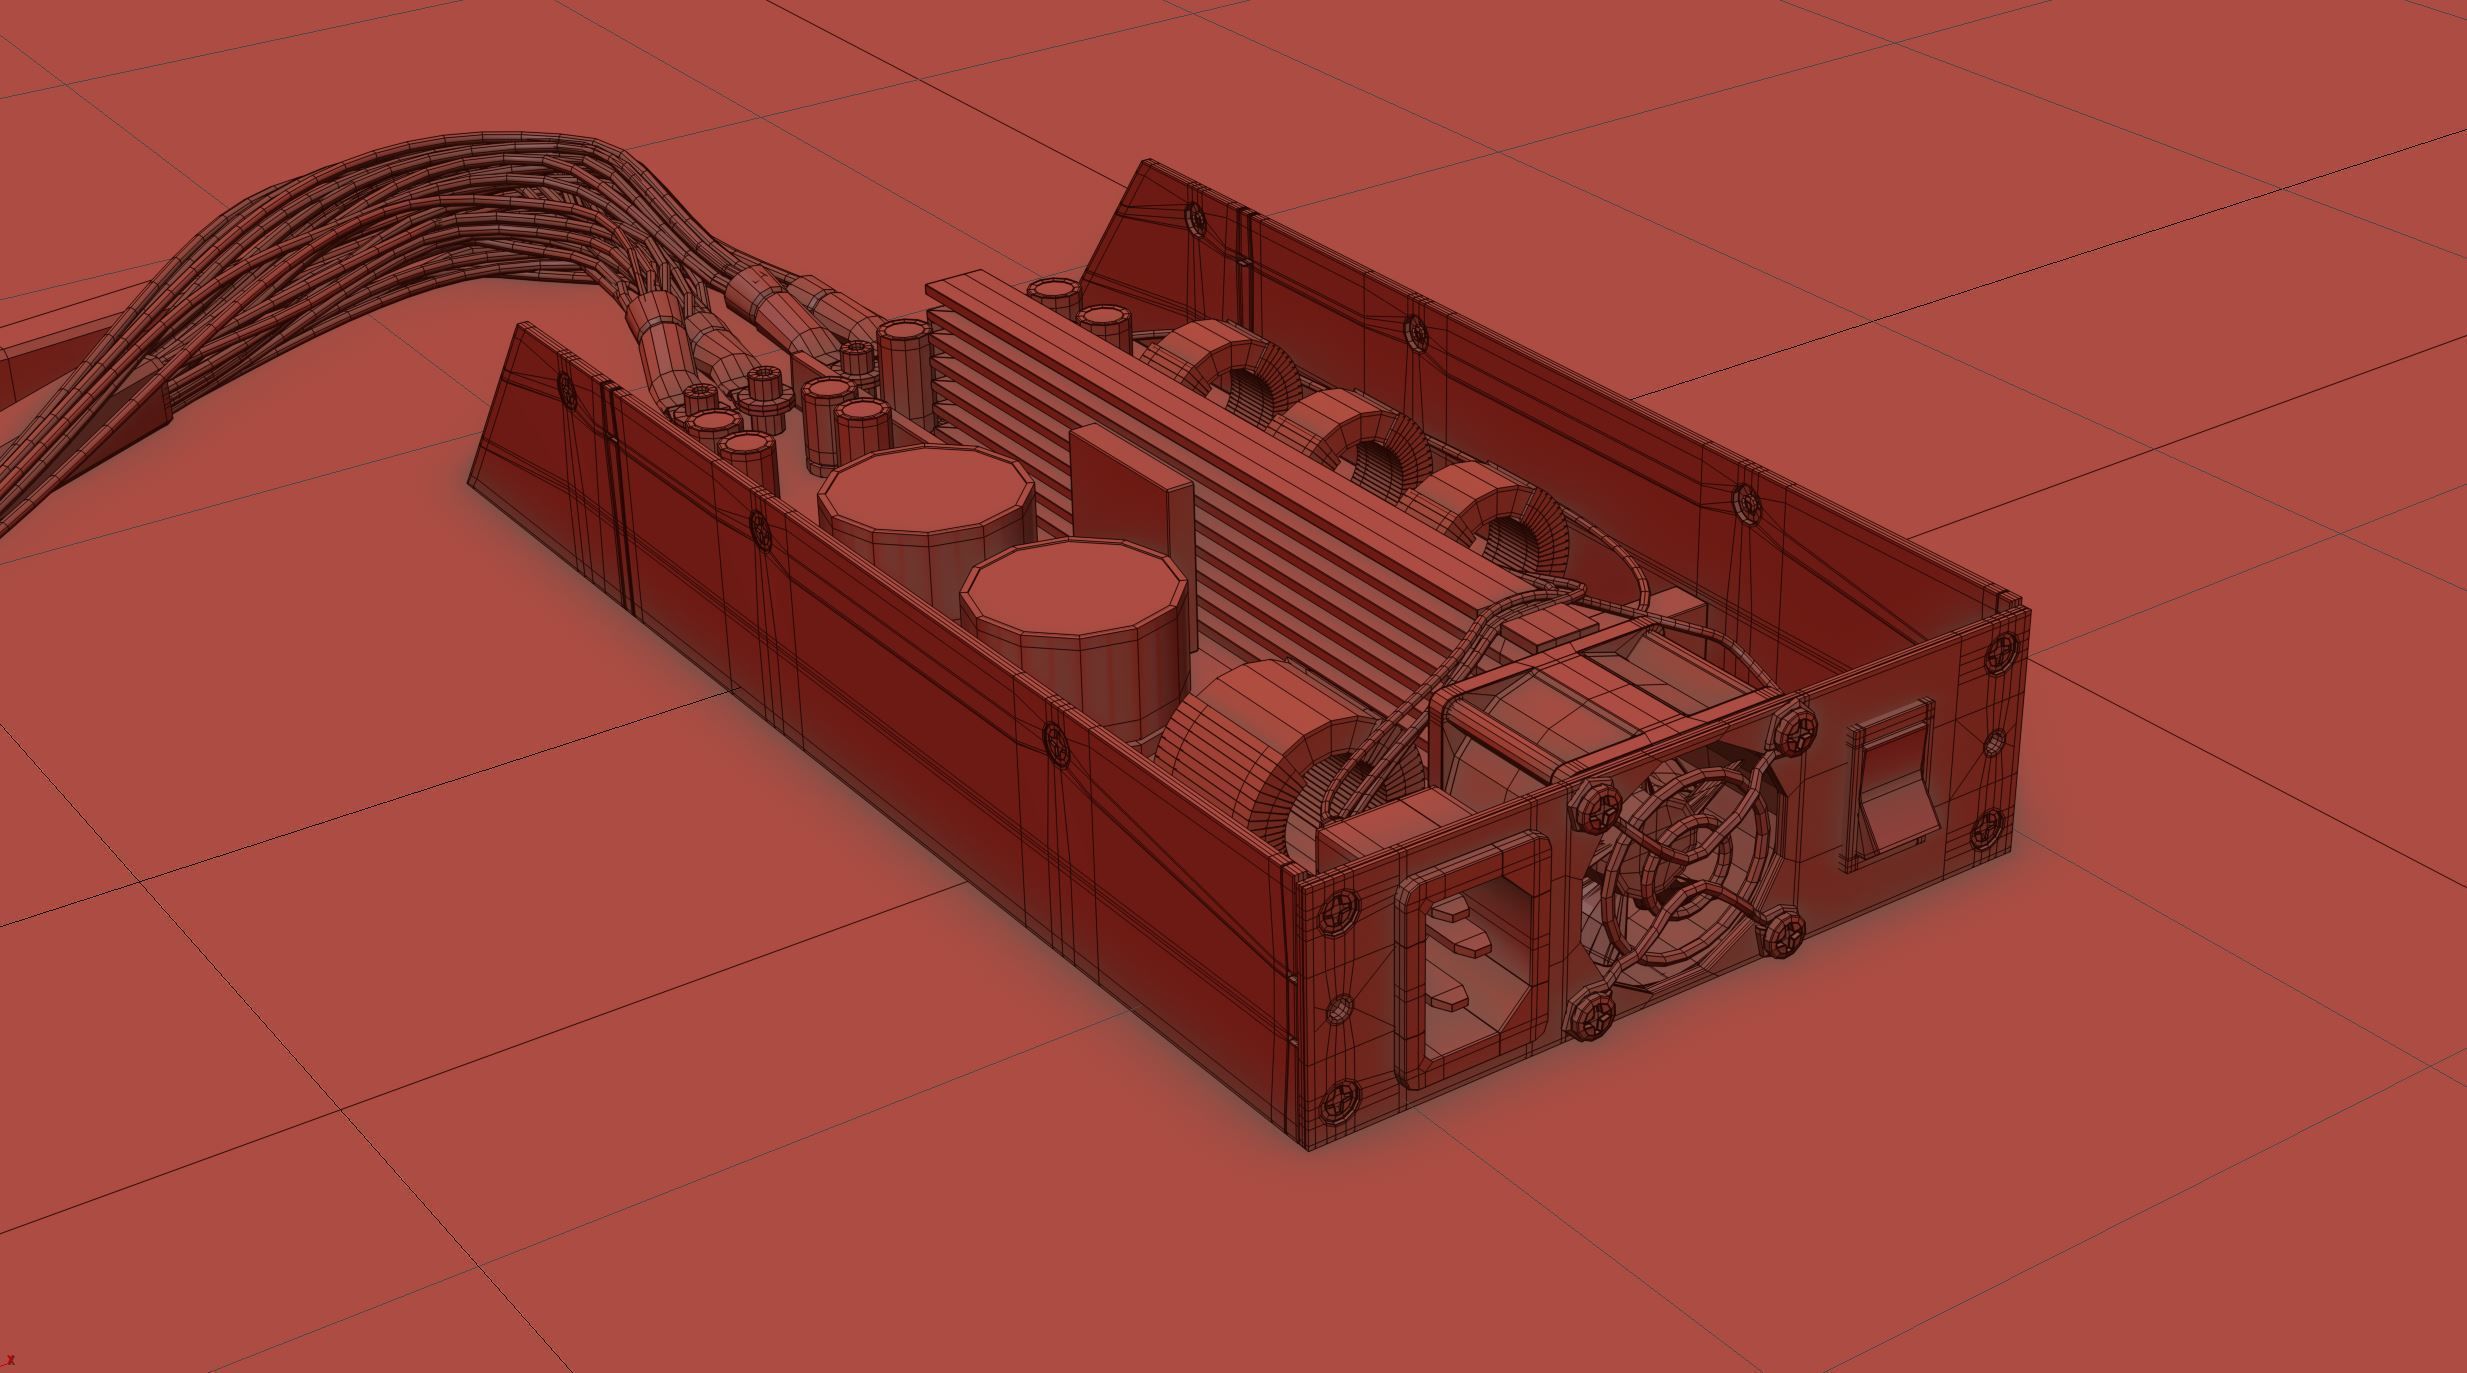
Task: Click the X axis indicator label
Action: [9, 1360]
